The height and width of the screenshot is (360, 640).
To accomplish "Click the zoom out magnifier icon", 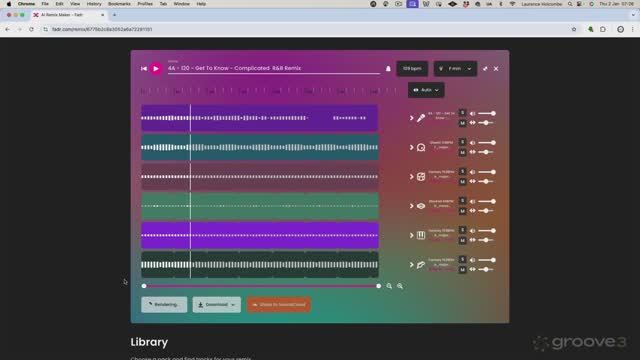I will [x=389, y=286].
